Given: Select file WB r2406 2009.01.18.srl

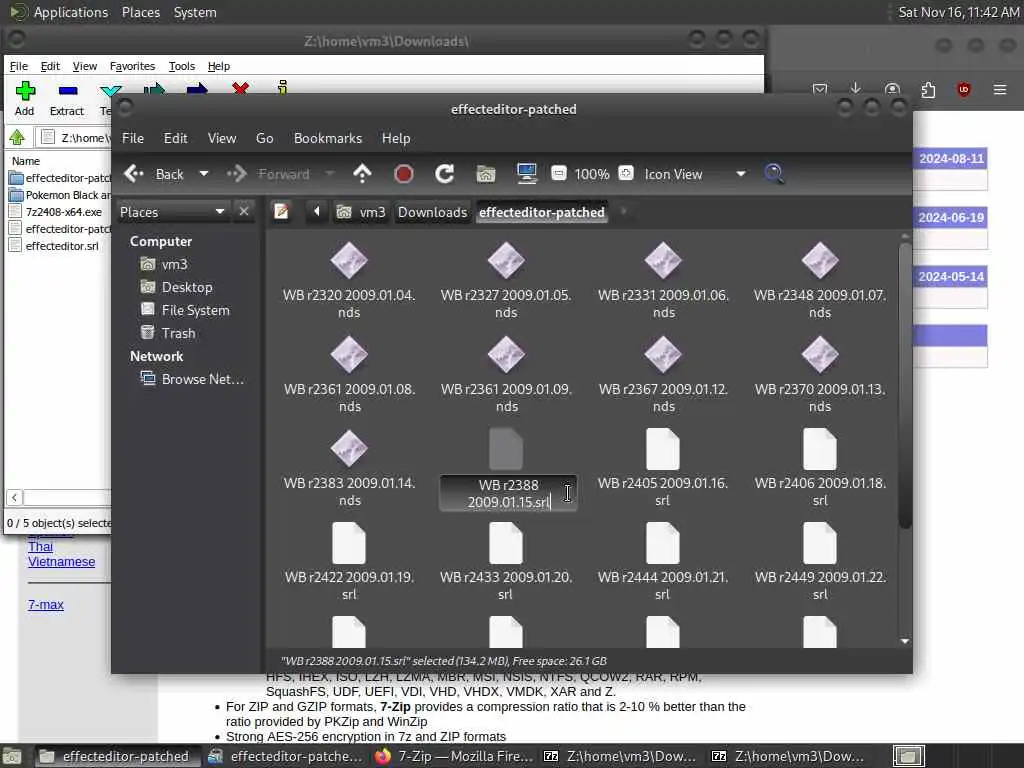Looking at the screenshot, I should pos(820,468).
